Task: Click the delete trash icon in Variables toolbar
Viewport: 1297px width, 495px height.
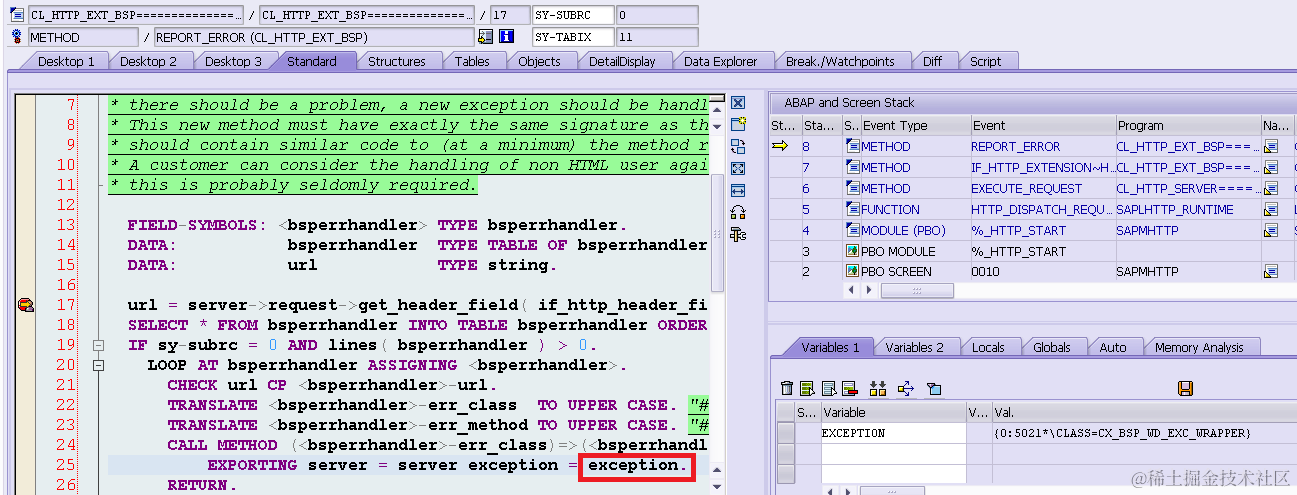Action: [787, 388]
